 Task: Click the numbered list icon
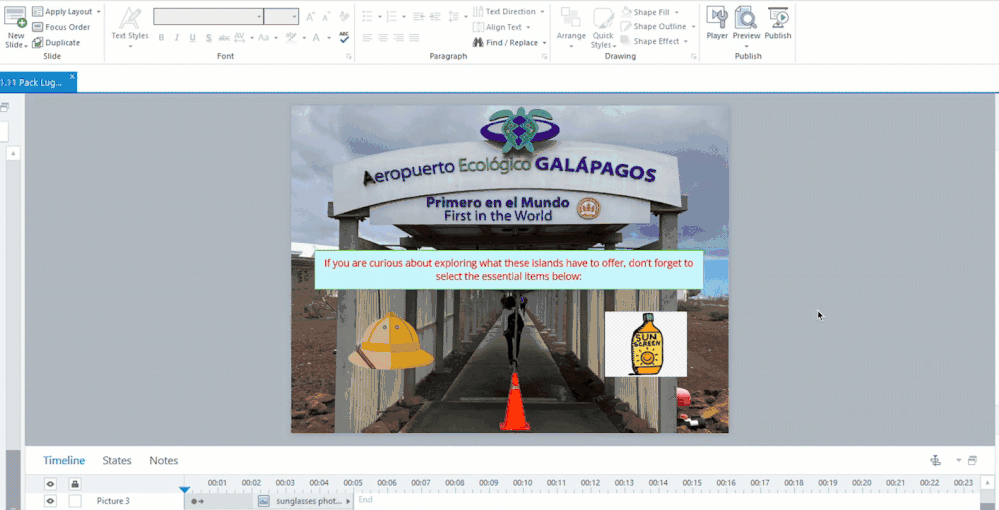[x=391, y=17]
